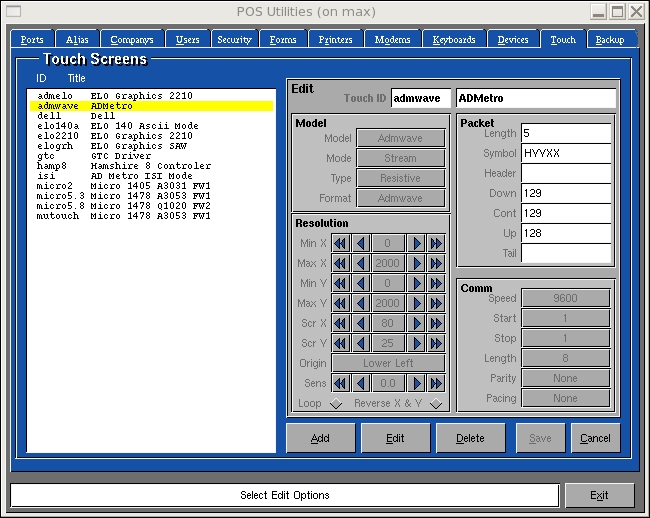Open the Security tab
Screen dimensions: 650x518
pos(235,39)
